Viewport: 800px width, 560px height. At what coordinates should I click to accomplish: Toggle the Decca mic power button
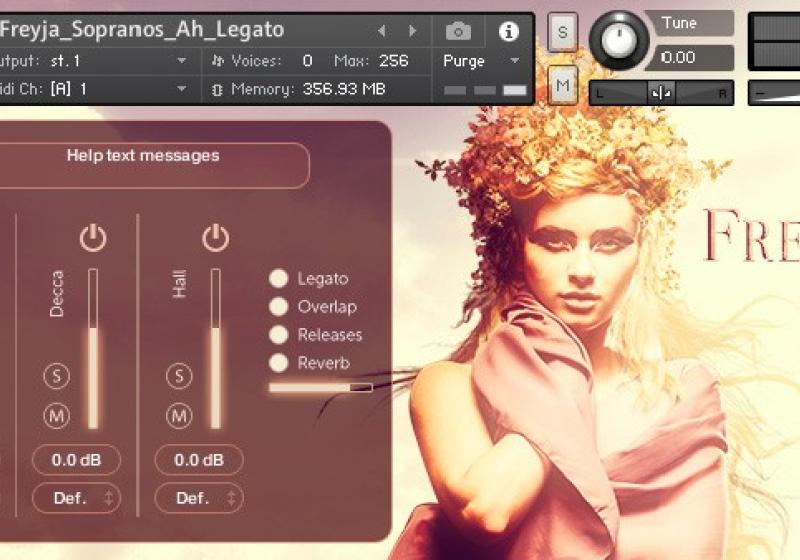coord(93,238)
